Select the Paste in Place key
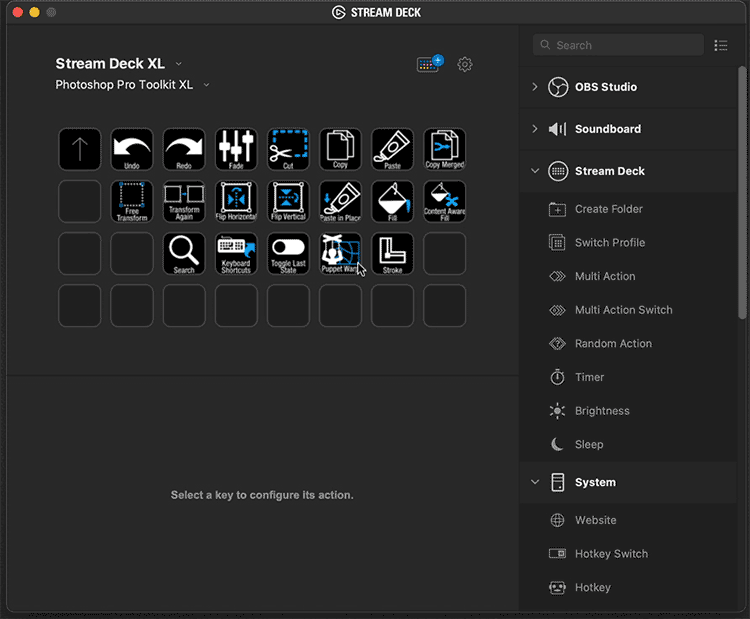The height and width of the screenshot is (619, 750). (x=340, y=201)
